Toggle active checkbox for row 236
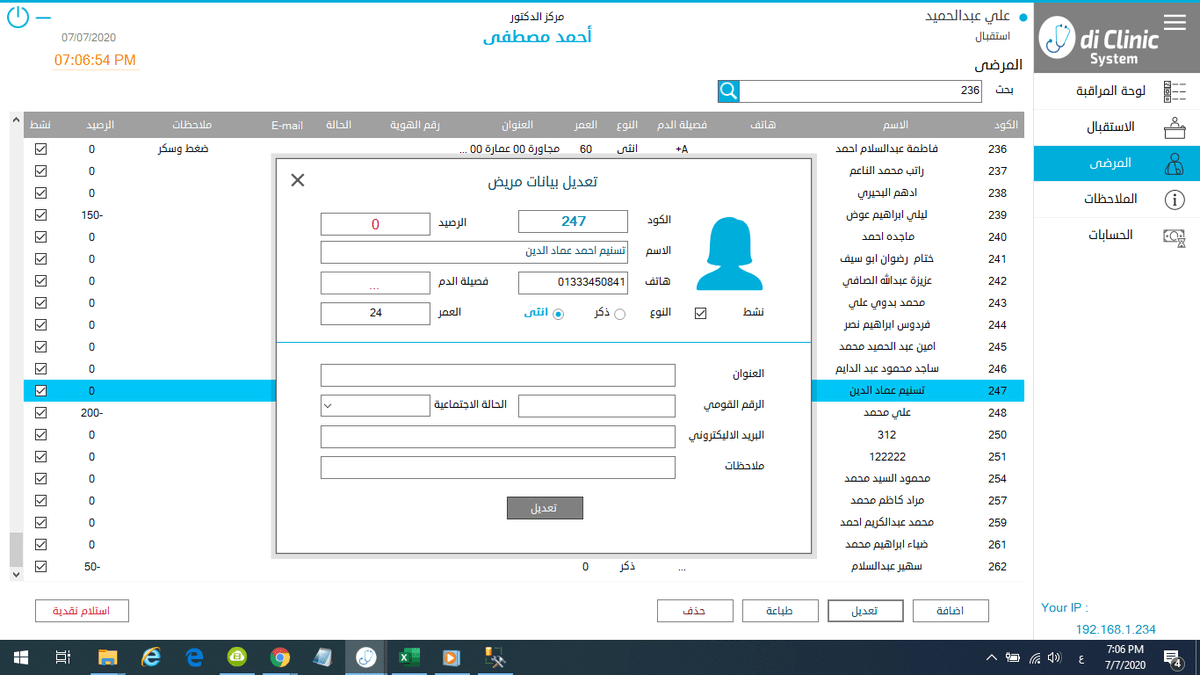This screenshot has width=1200, height=675. [x=41, y=148]
